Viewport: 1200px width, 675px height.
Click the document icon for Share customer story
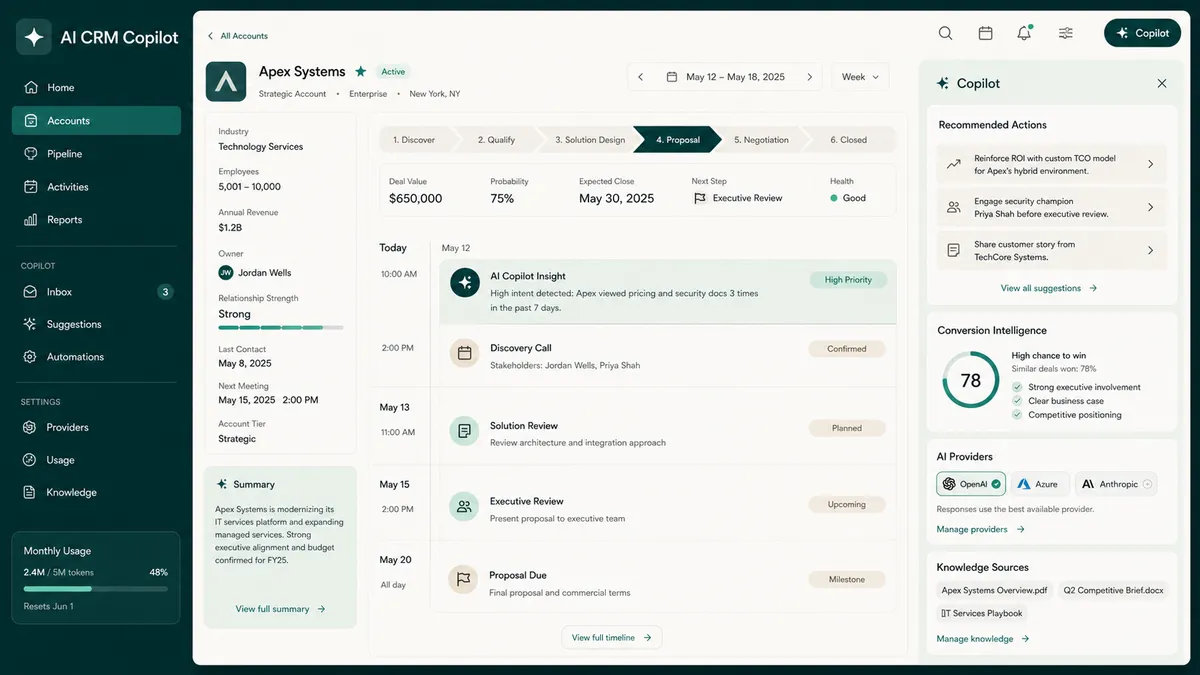[954, 250]
